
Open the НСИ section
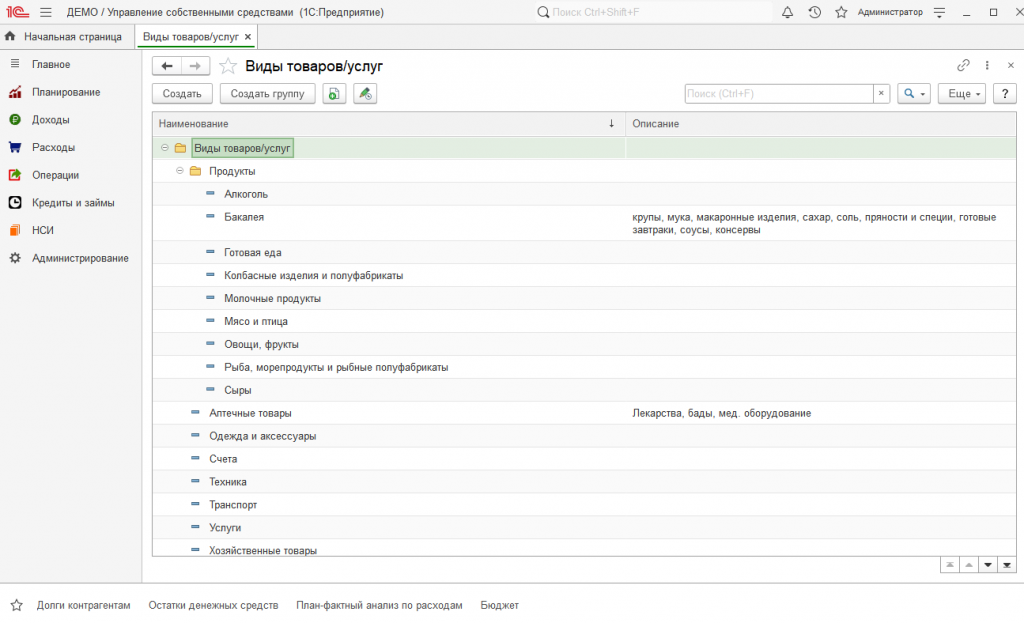[x=42, y=230]
